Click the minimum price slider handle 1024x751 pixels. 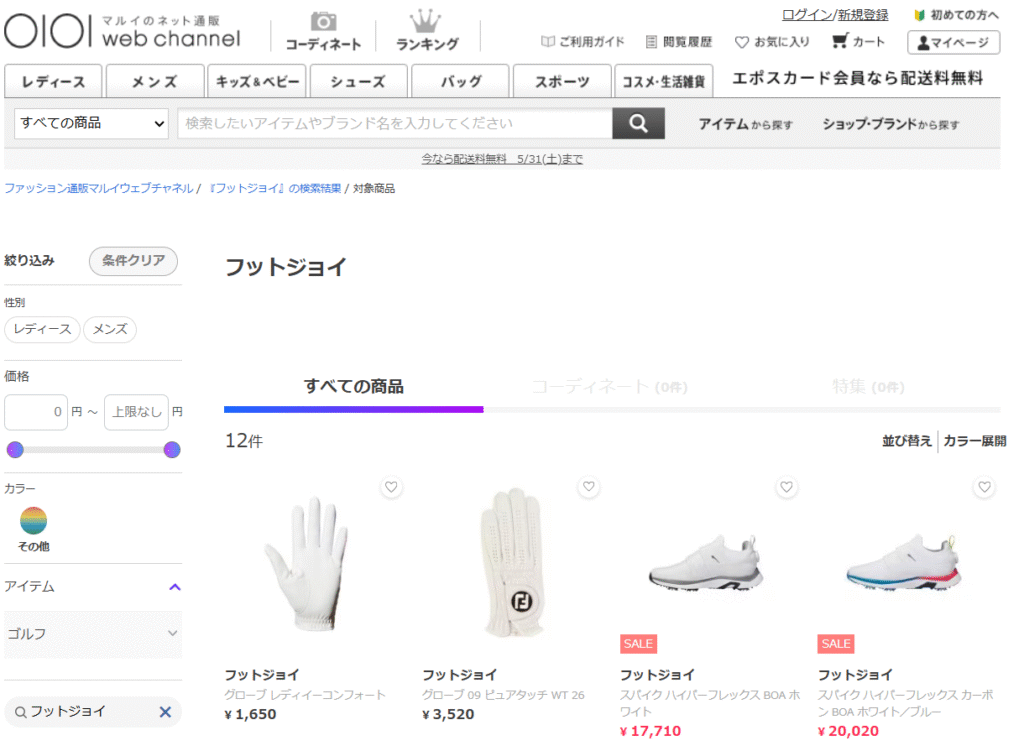(15, 449)
